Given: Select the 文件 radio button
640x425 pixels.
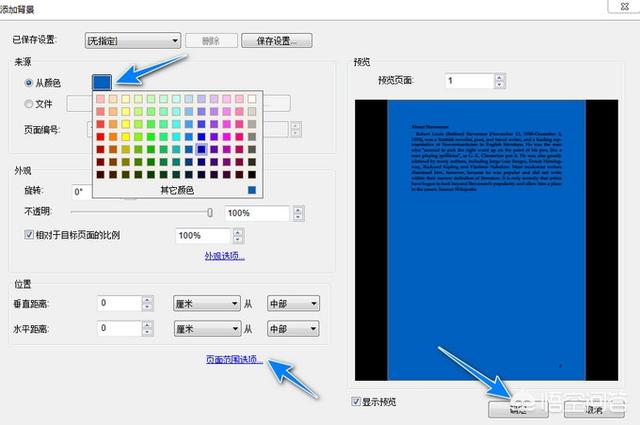Looking at the screenshot, I should [28, 102].
